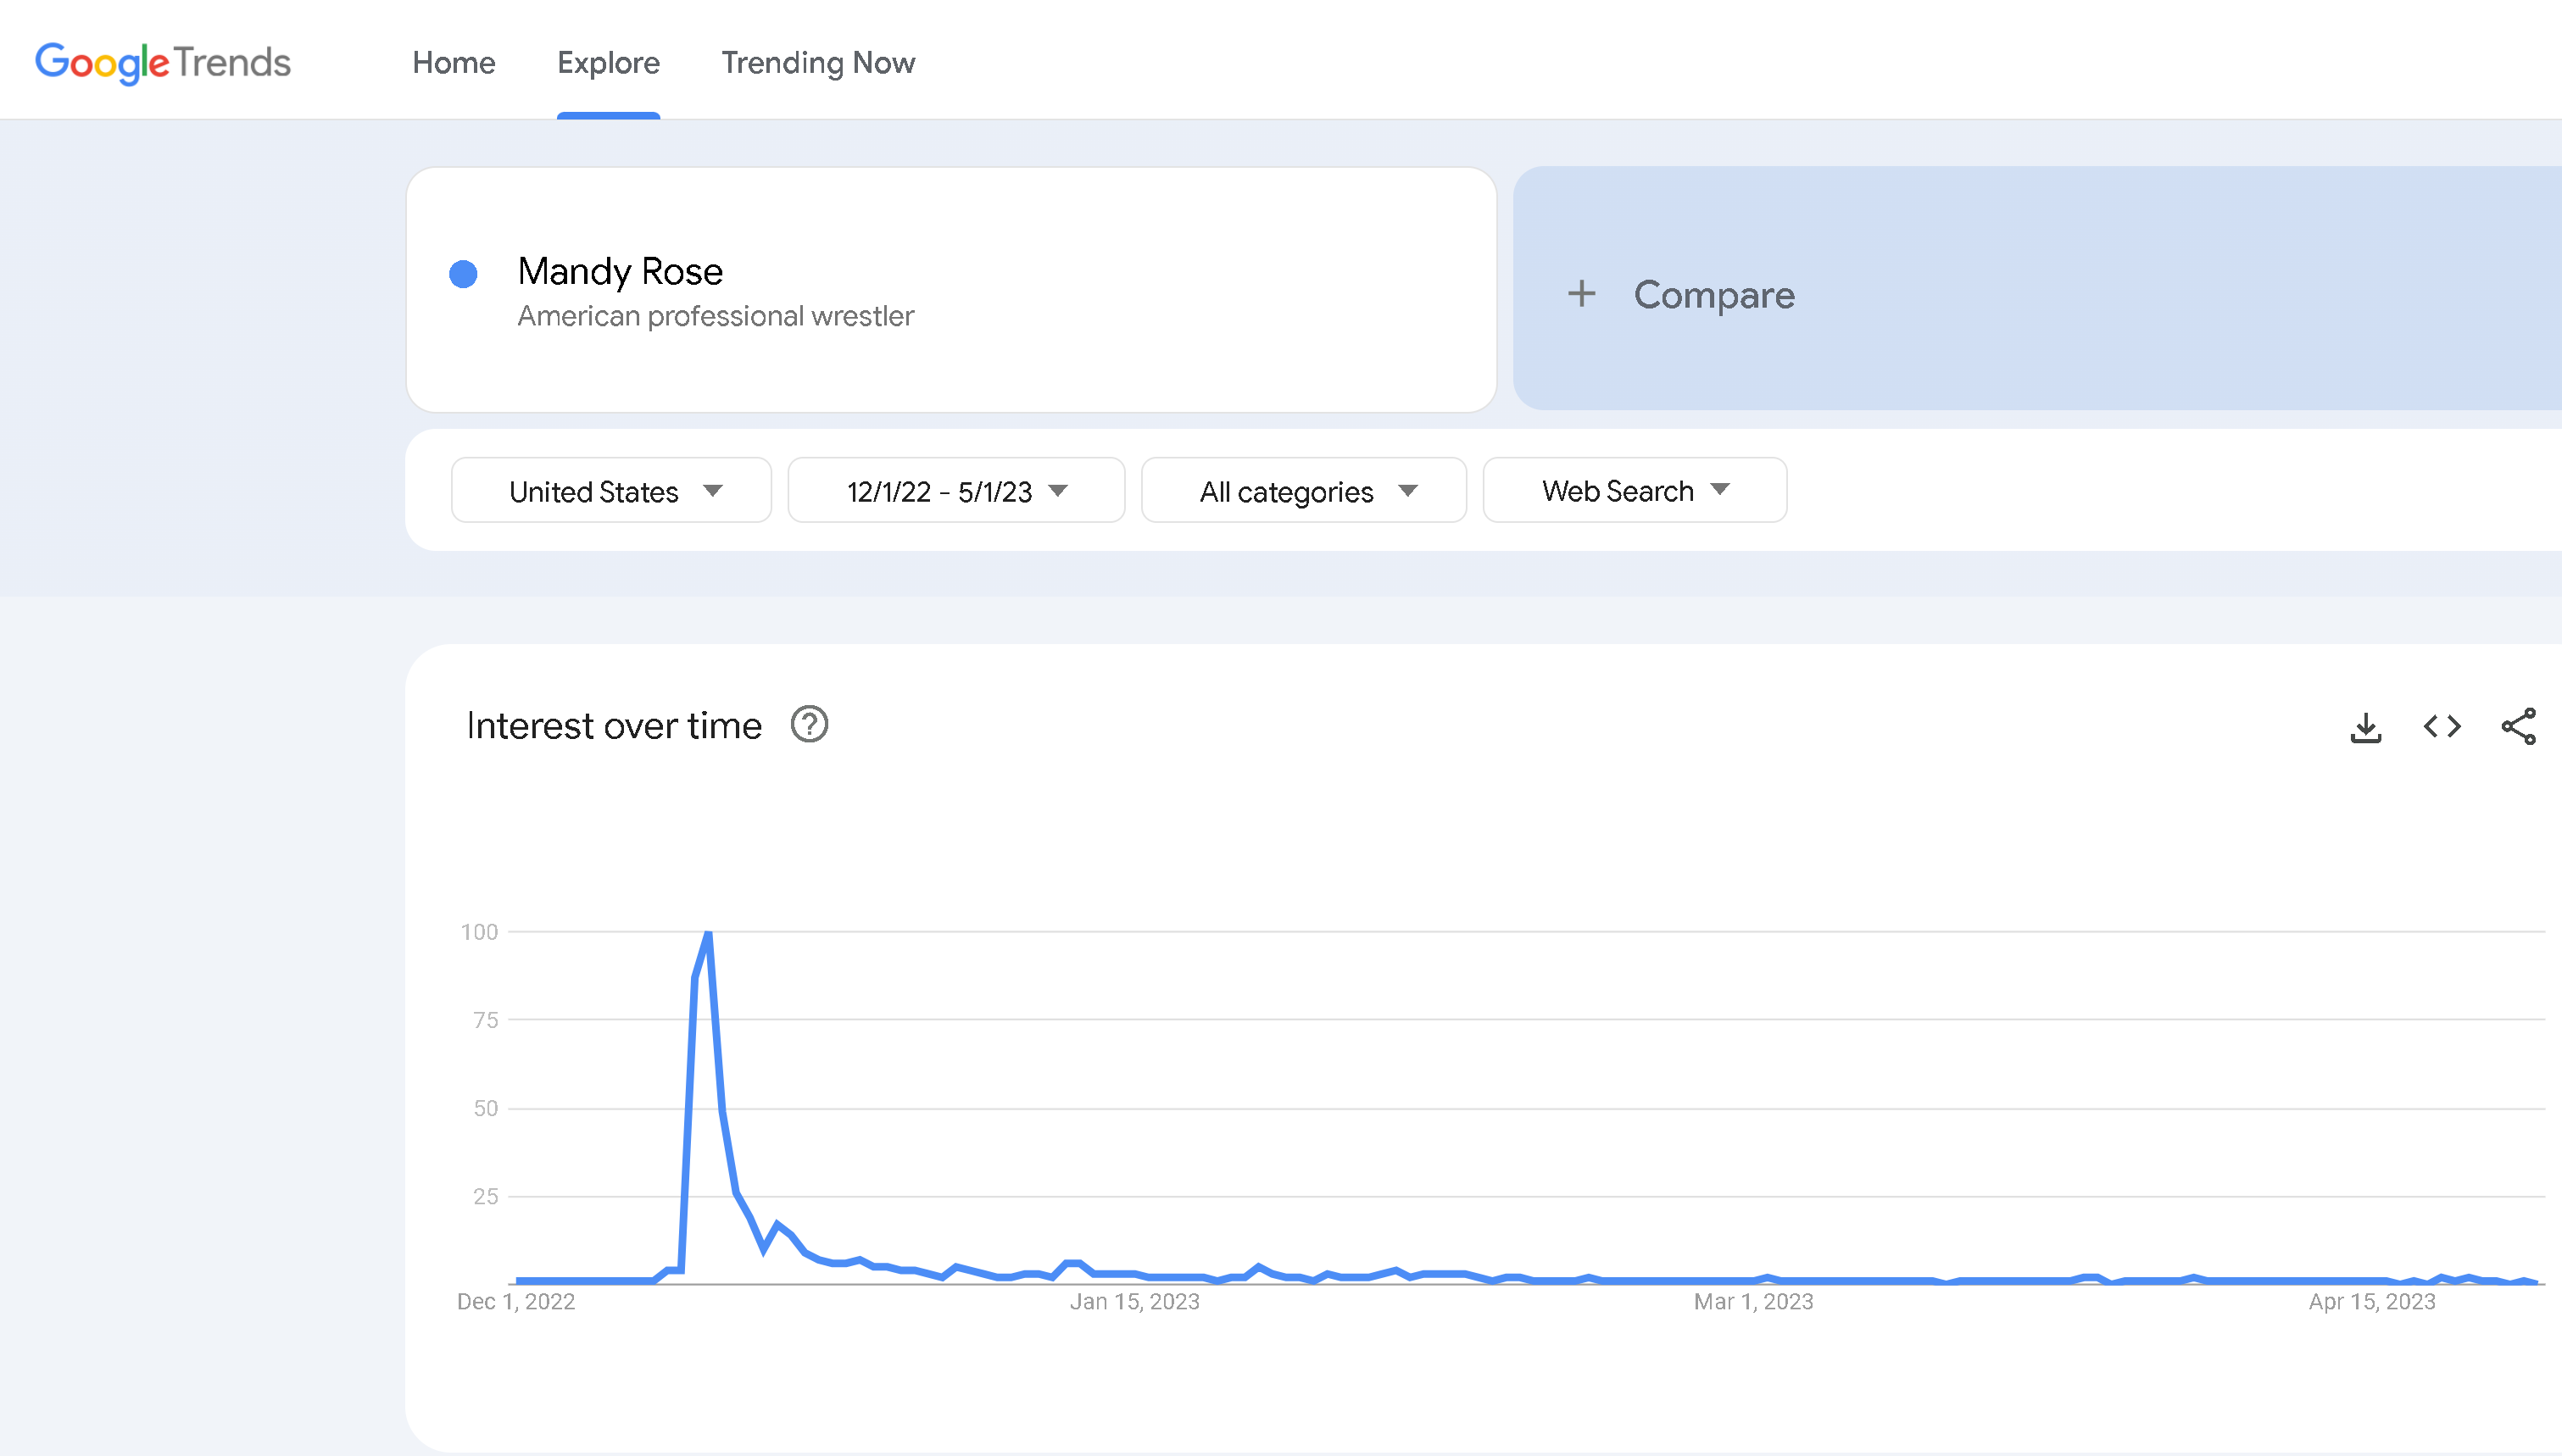Open help for Interest over time

tap(809, 725)
